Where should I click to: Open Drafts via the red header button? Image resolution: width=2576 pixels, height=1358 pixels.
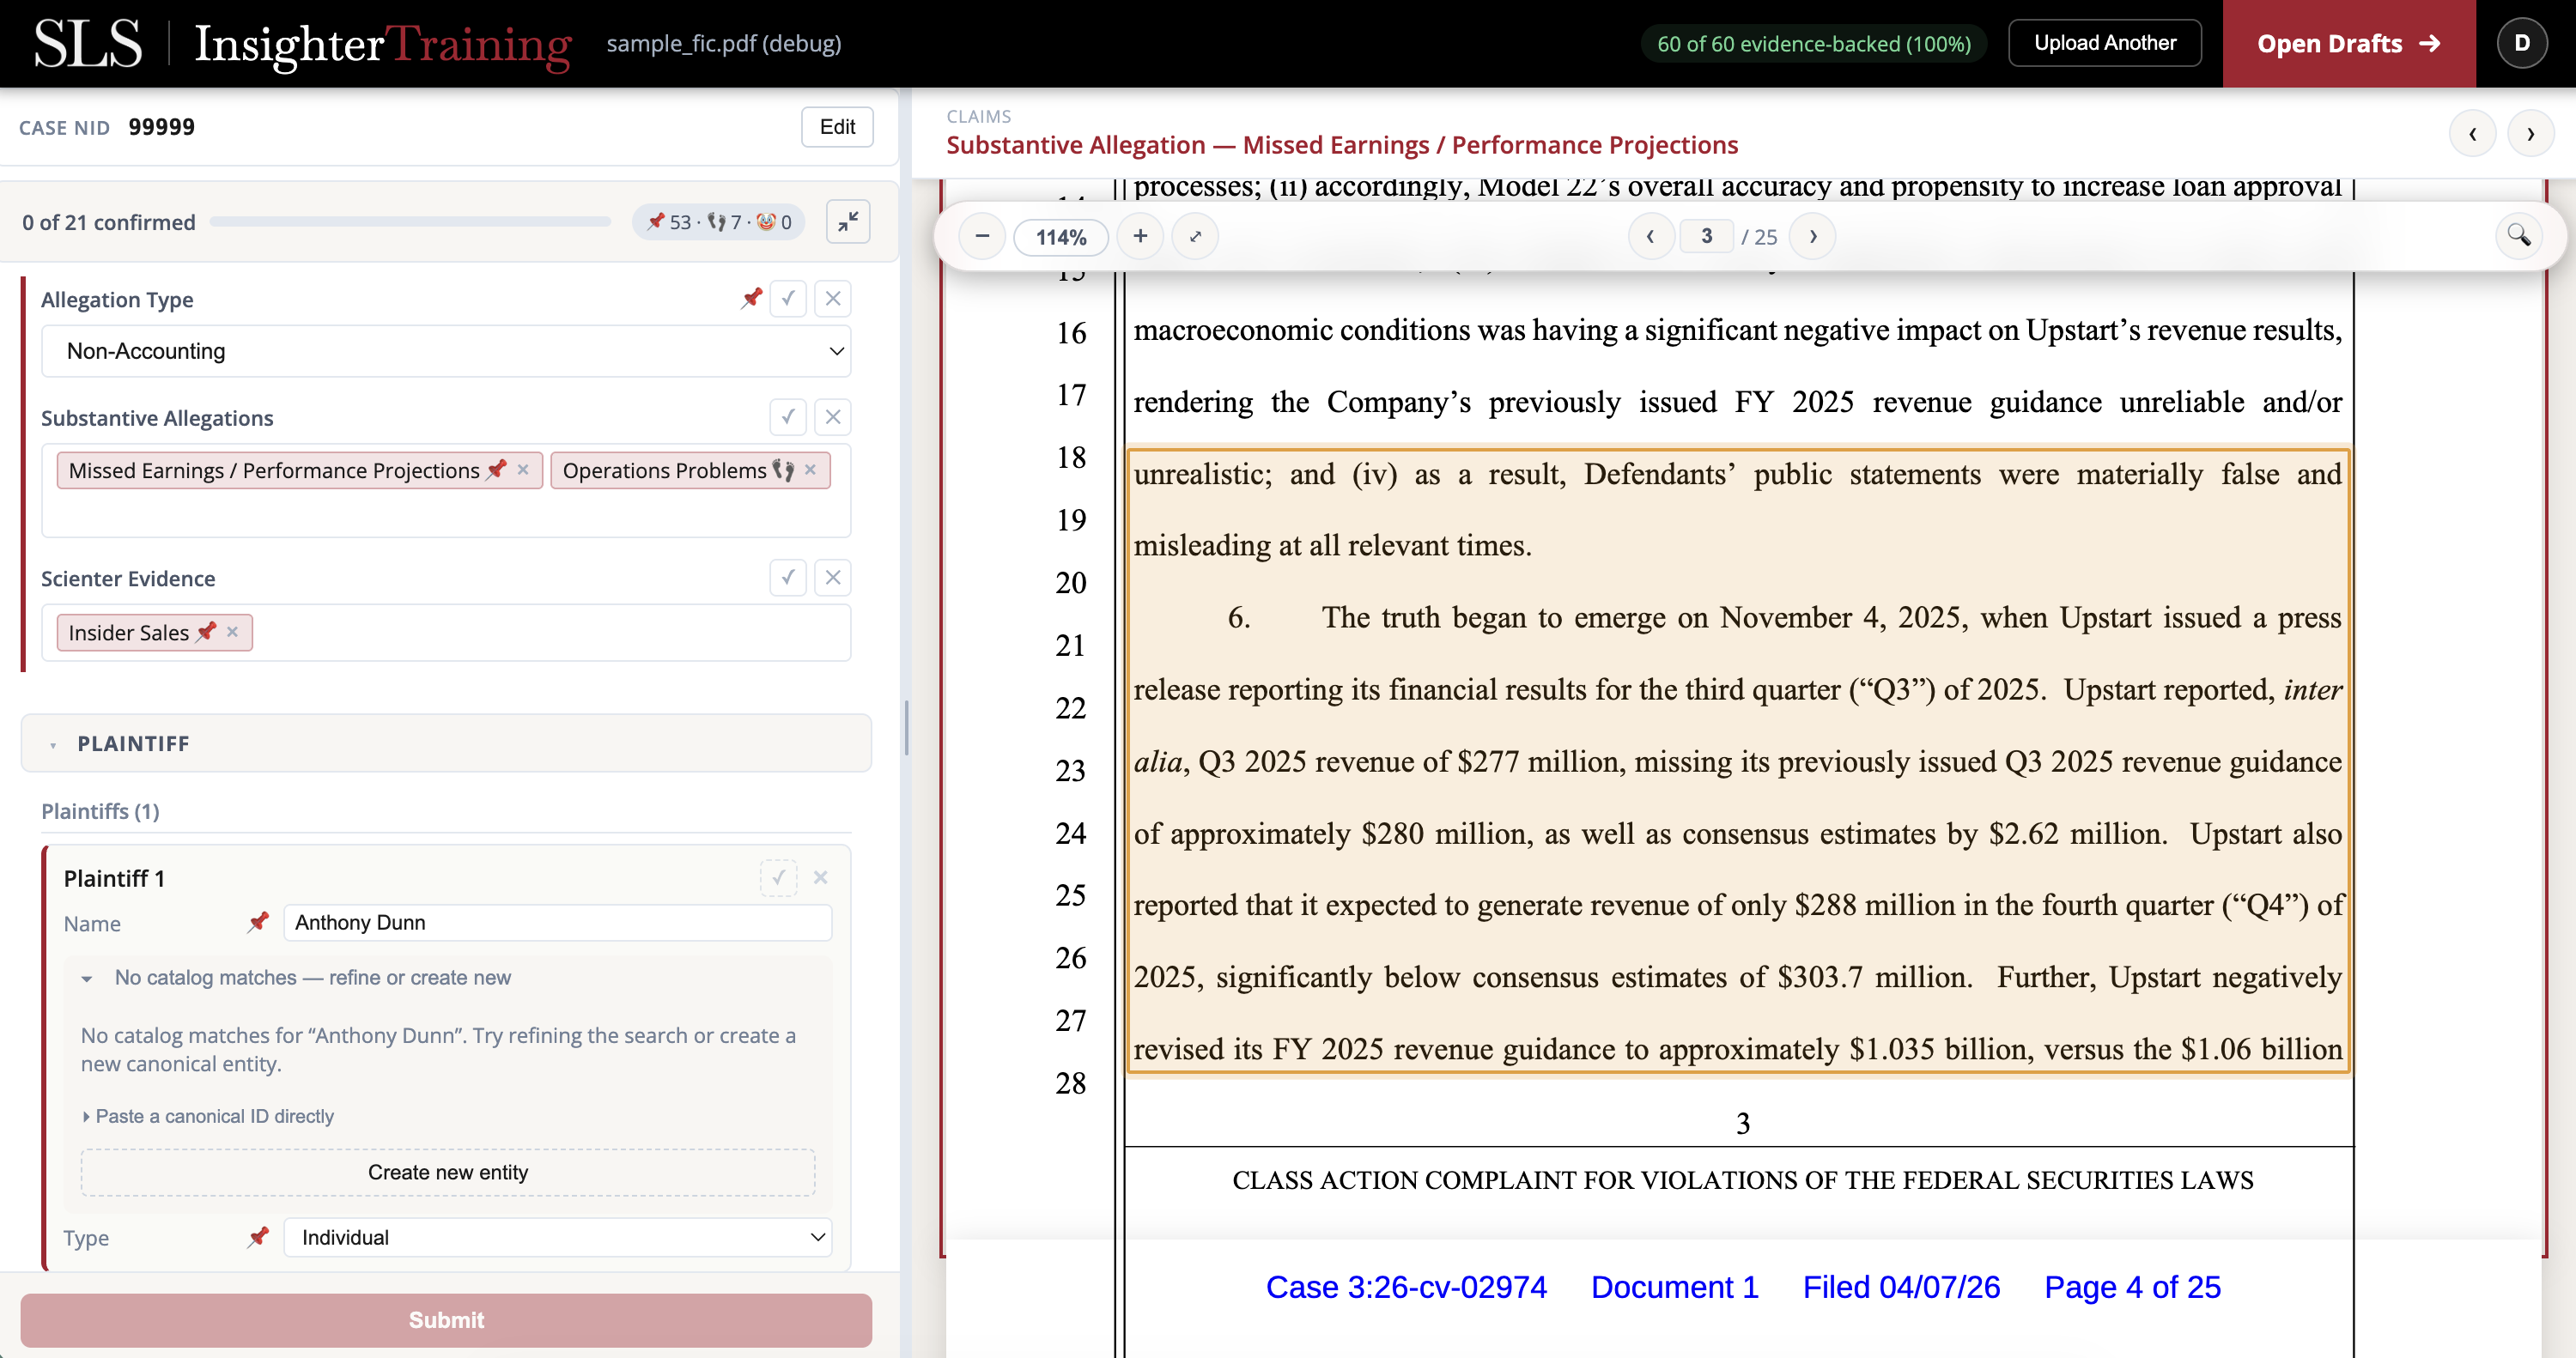point(2349,44)
